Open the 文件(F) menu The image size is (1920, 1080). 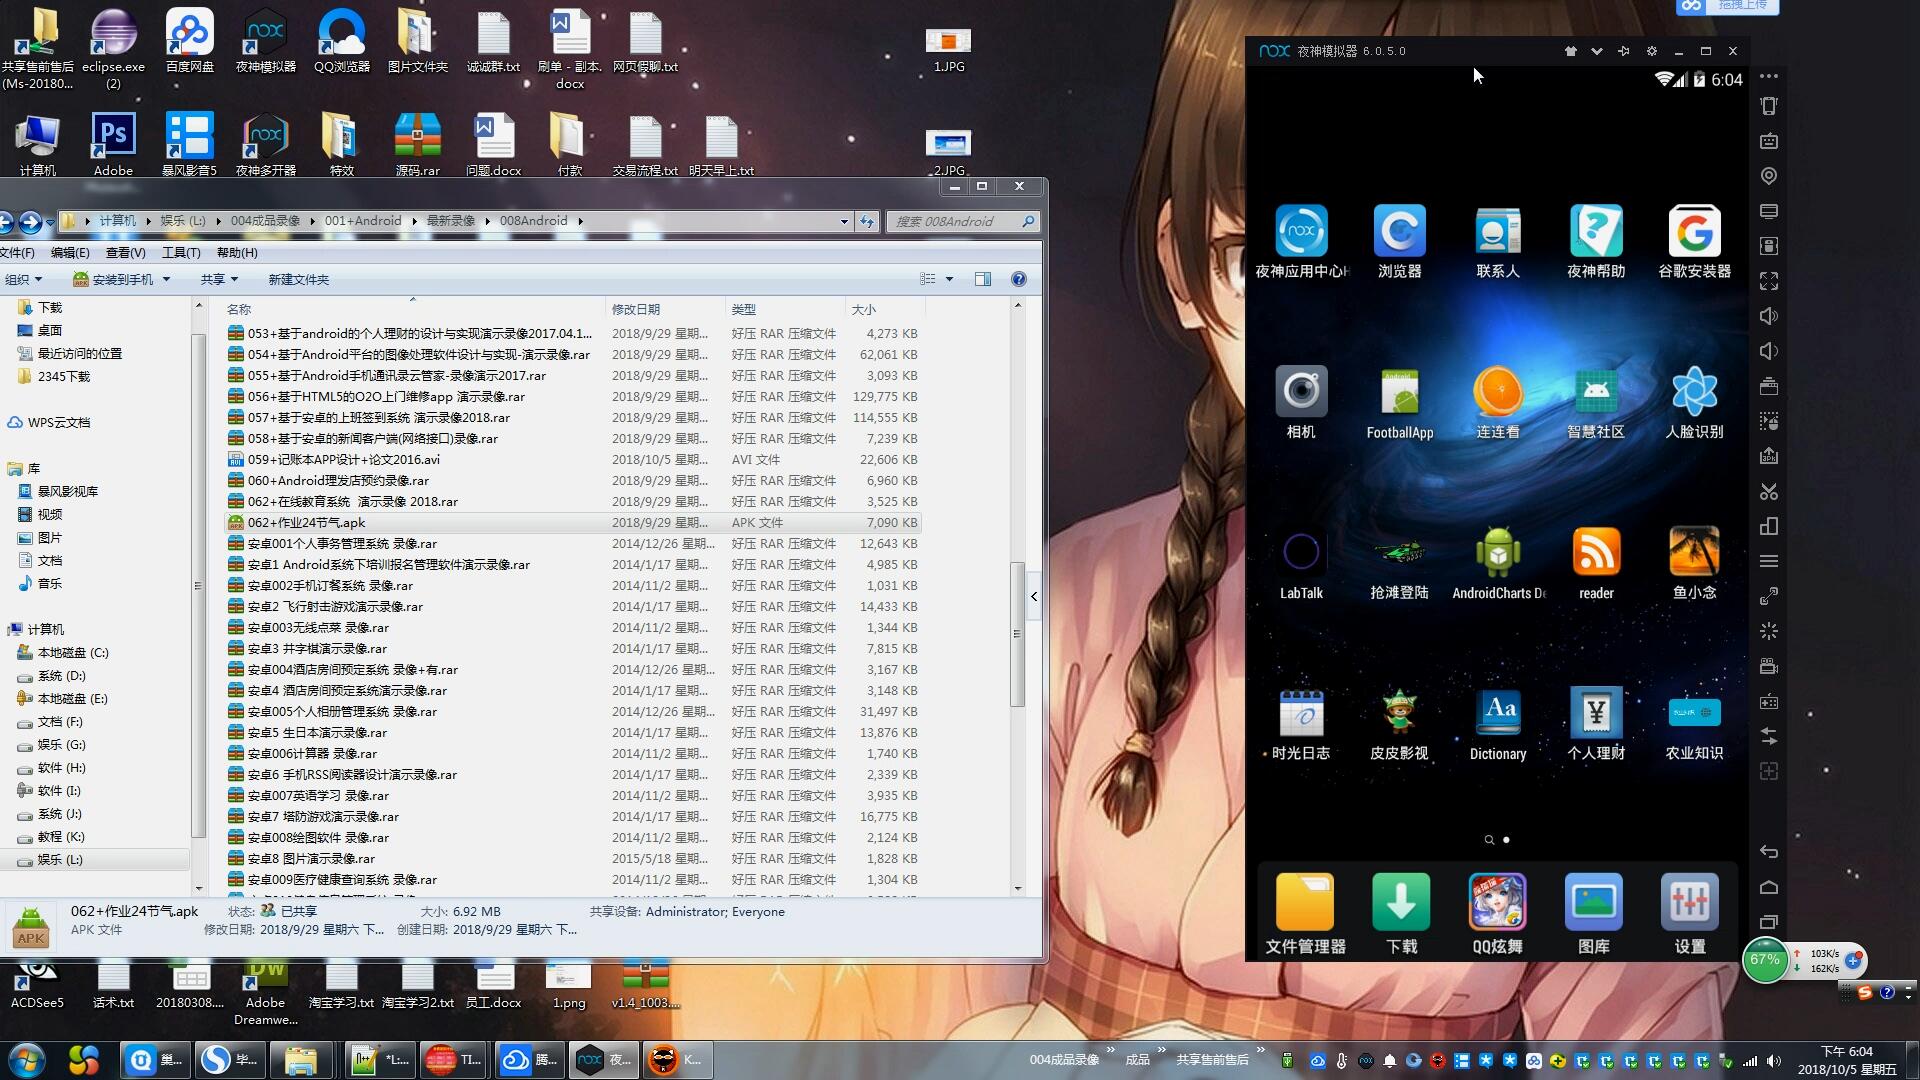(16, 253)
